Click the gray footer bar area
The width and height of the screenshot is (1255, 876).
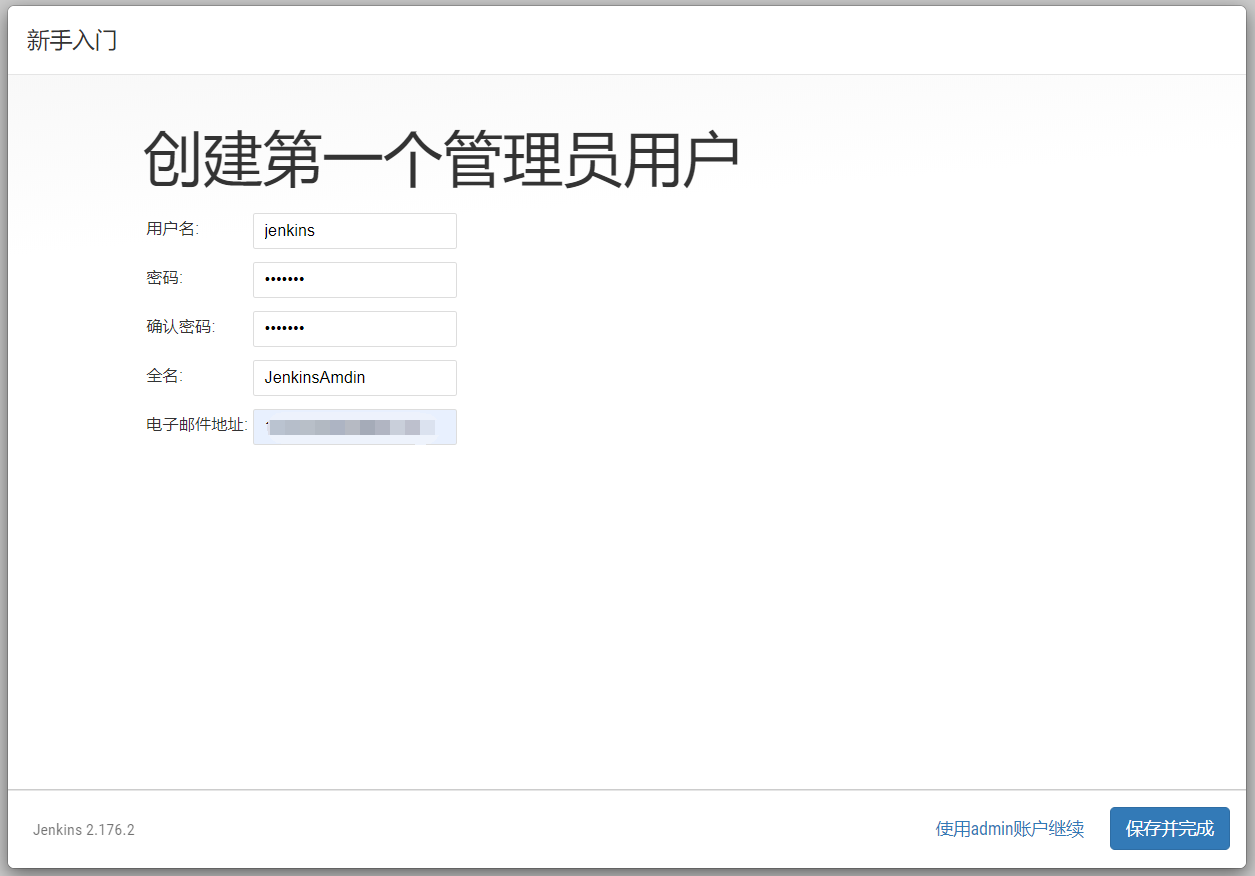click(600, 829)
